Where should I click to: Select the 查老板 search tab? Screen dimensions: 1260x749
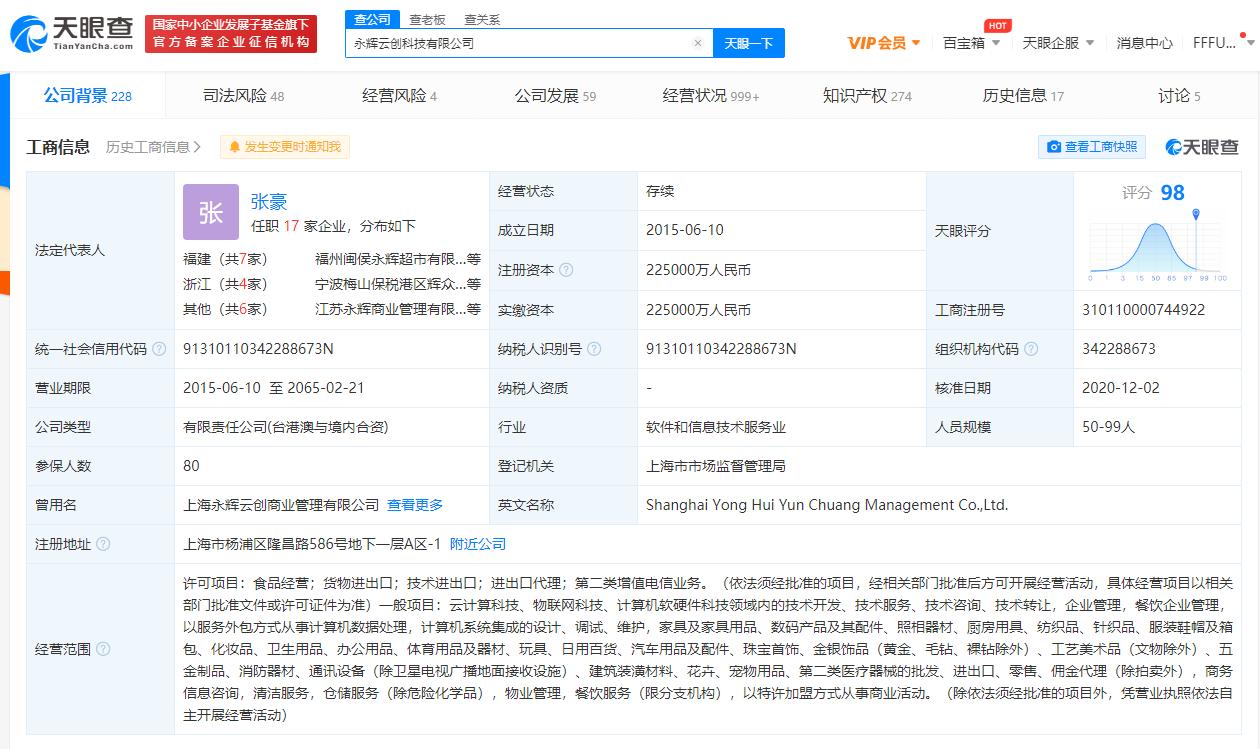tap(427, 19)
